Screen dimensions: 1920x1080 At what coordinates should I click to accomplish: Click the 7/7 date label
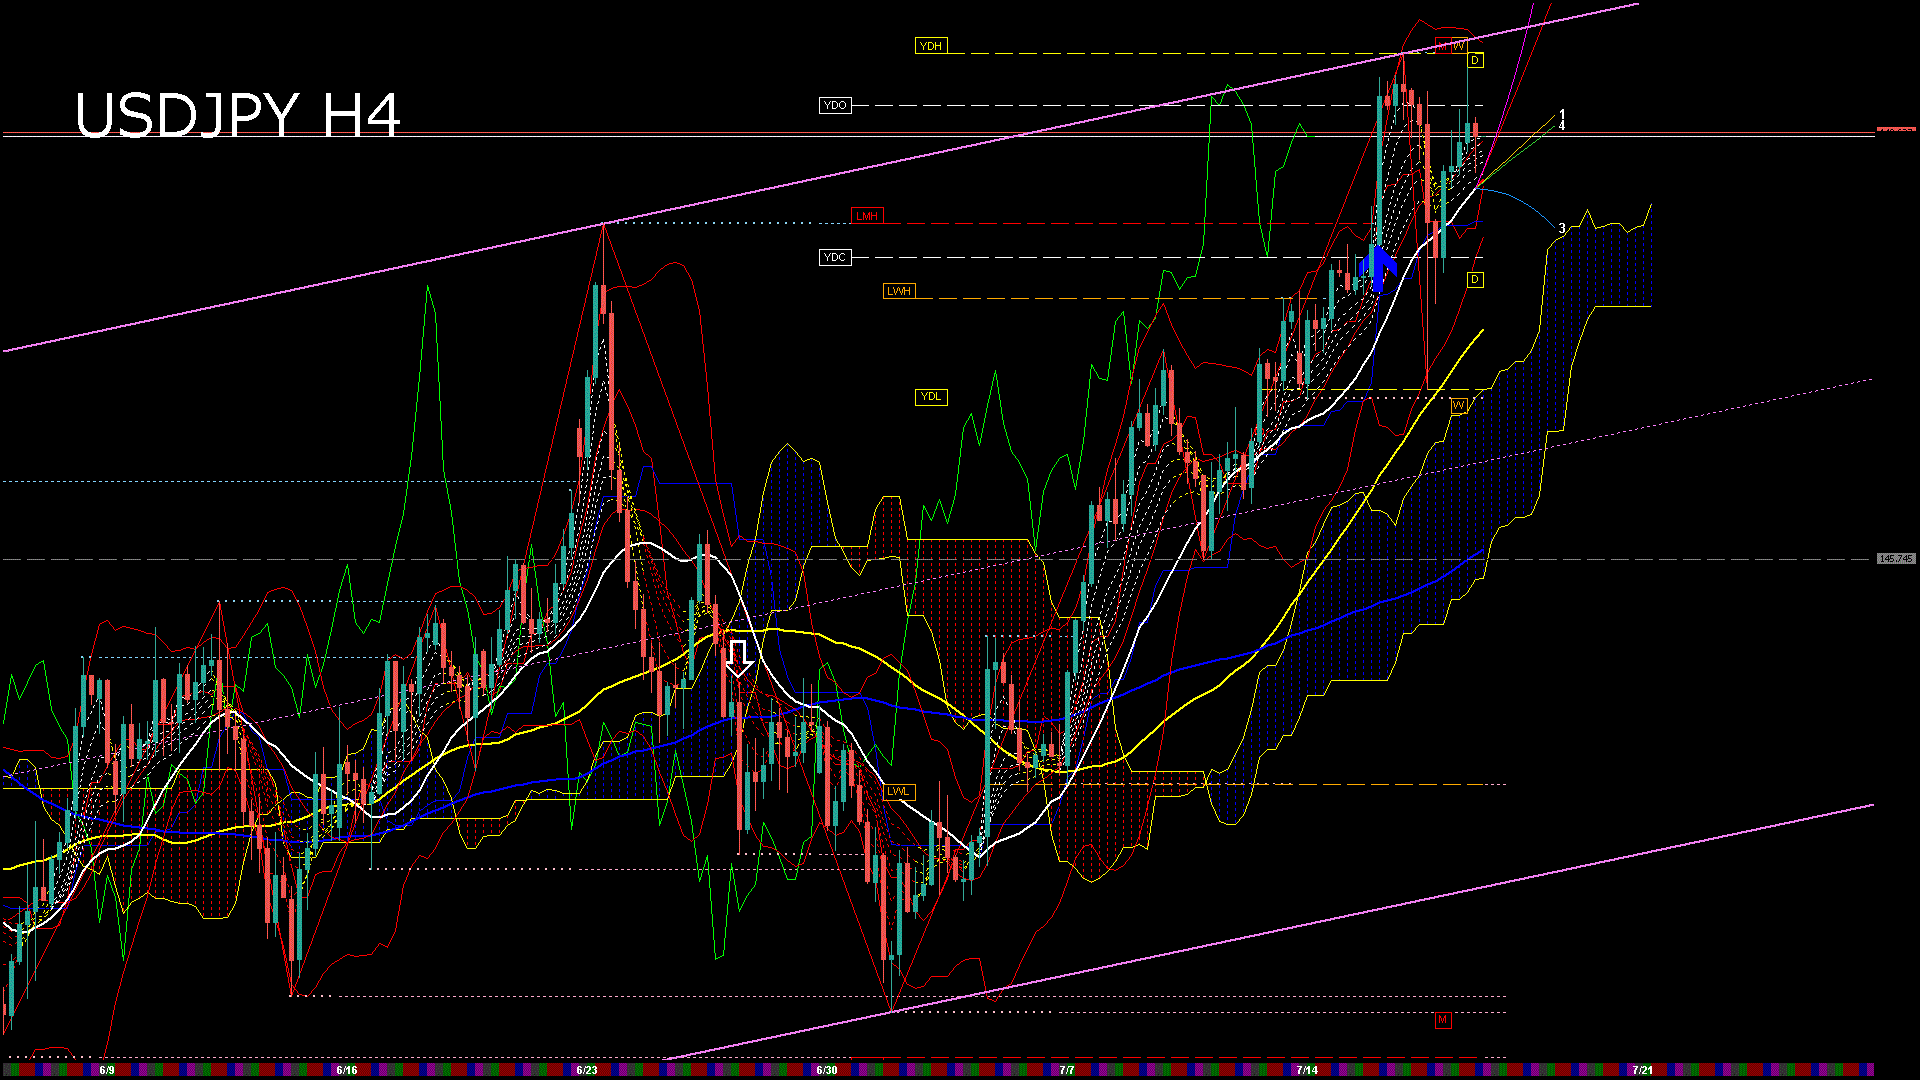[x=1067, y=1070]
